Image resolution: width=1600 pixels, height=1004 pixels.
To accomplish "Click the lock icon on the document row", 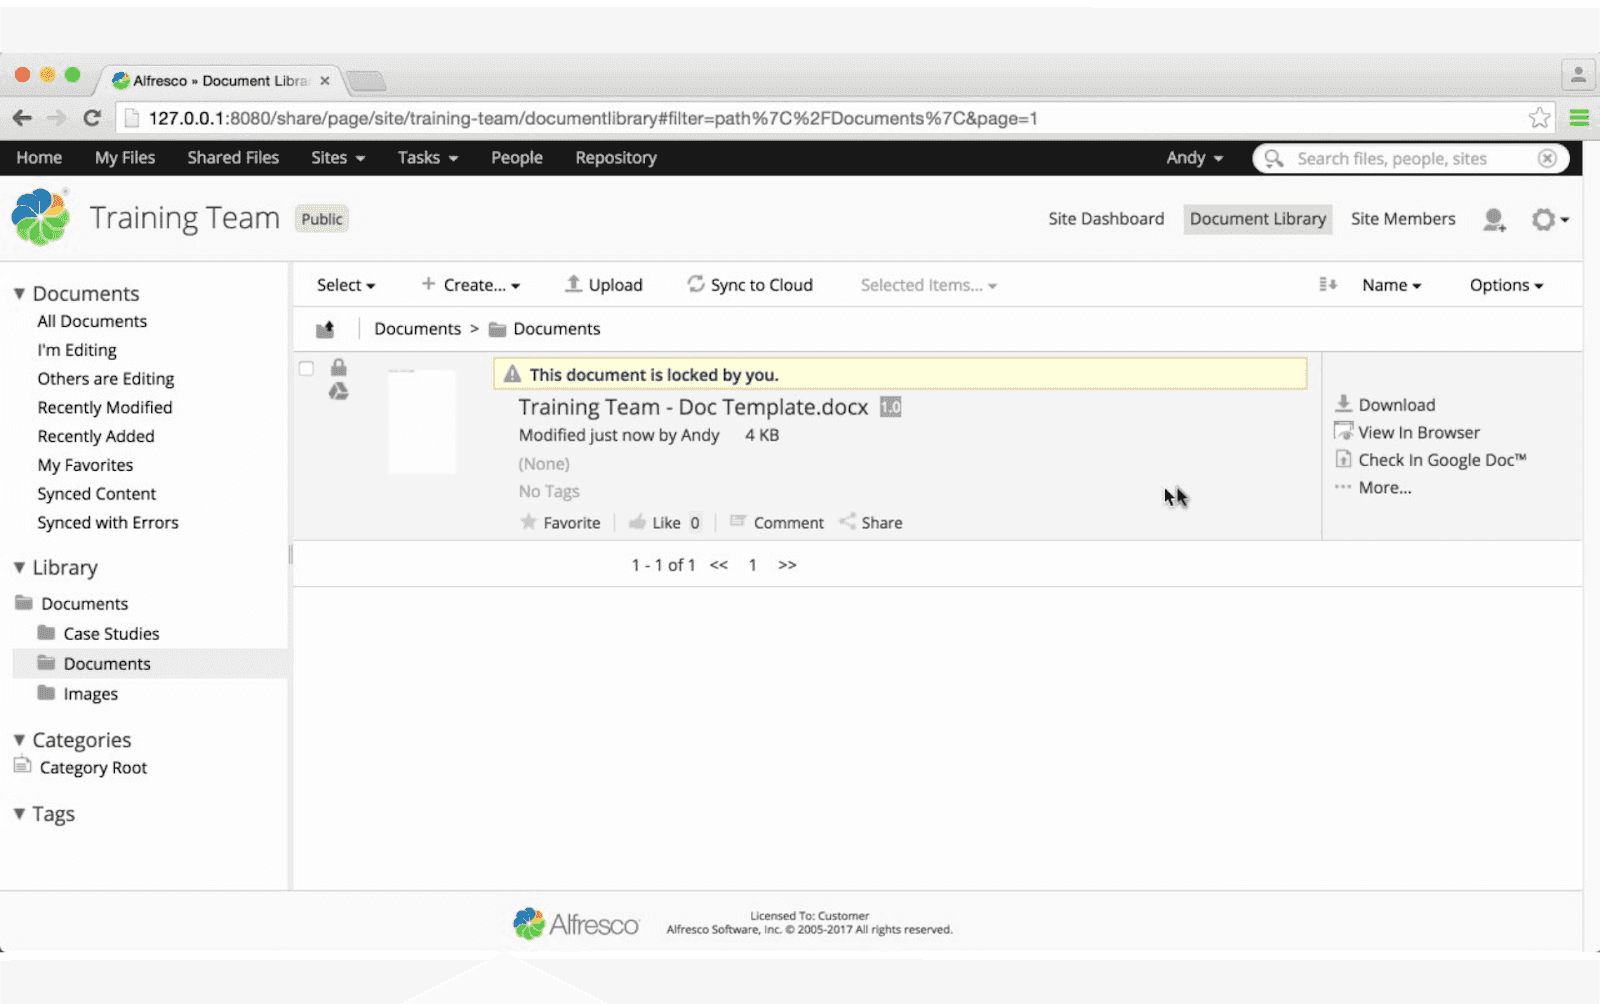I will 339,367.
